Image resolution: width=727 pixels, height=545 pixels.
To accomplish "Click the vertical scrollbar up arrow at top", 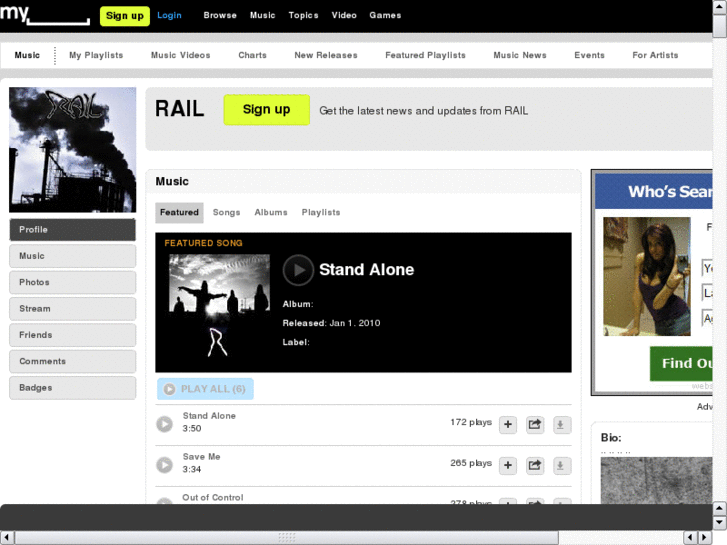I will click(x=720, y=5).
